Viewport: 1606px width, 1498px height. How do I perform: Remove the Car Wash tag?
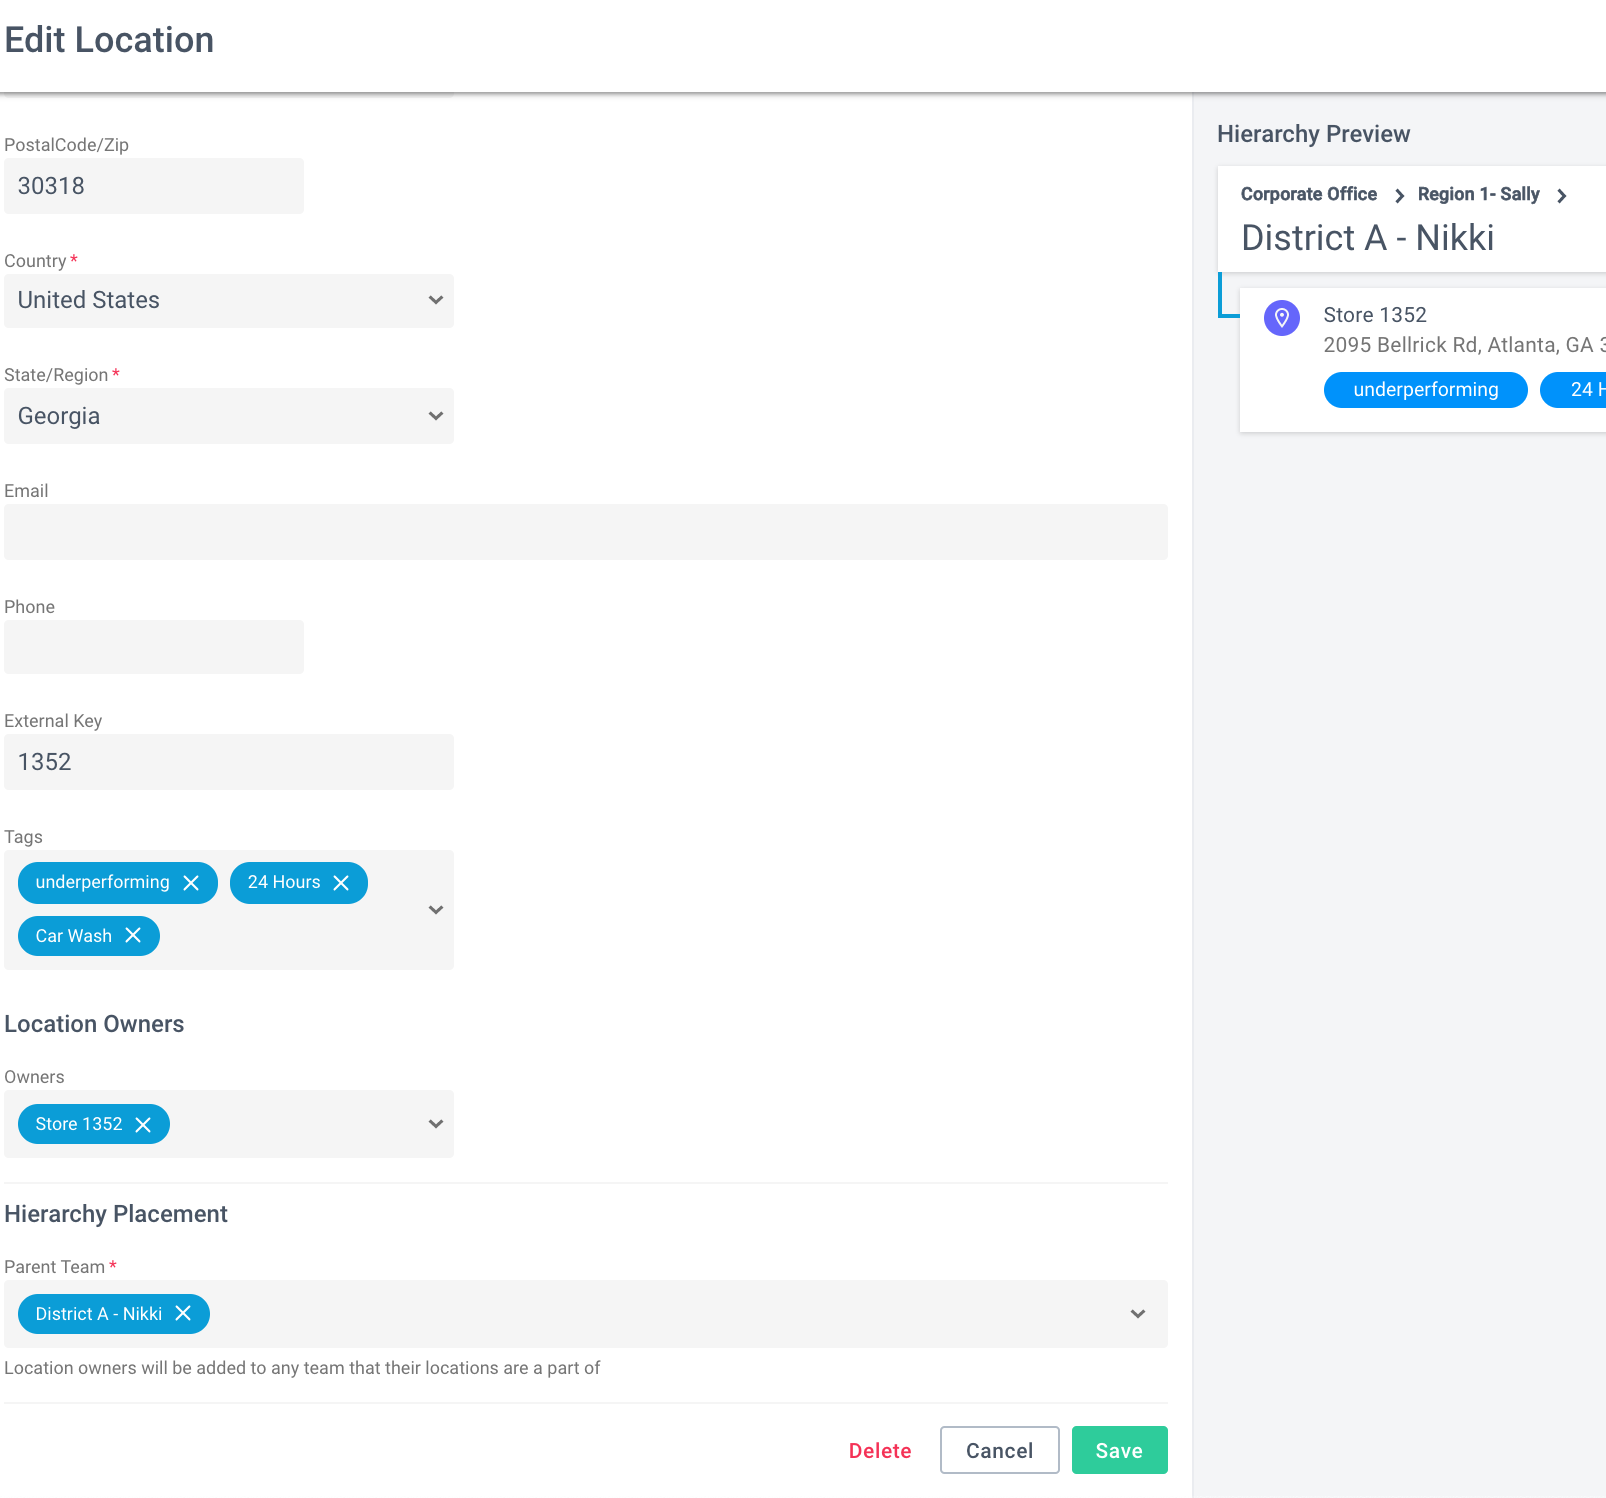pyautogui.click(x=133, y=935)
